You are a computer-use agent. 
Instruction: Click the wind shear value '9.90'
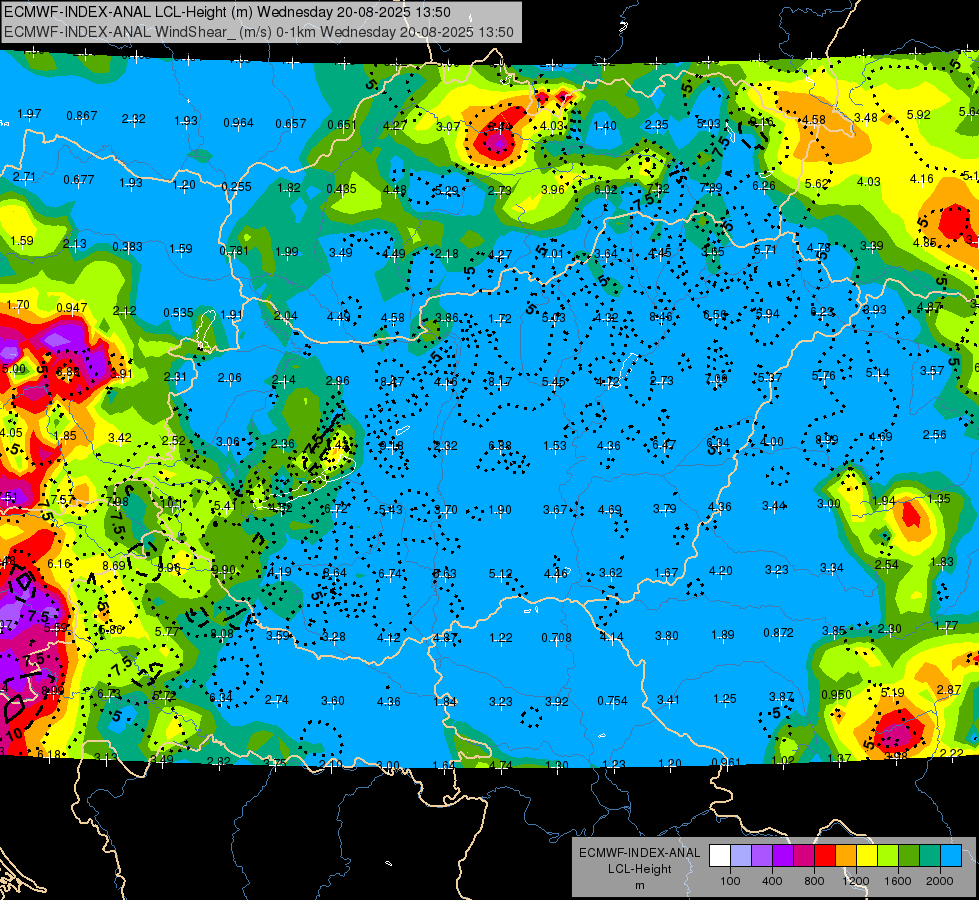coord(224,570)
